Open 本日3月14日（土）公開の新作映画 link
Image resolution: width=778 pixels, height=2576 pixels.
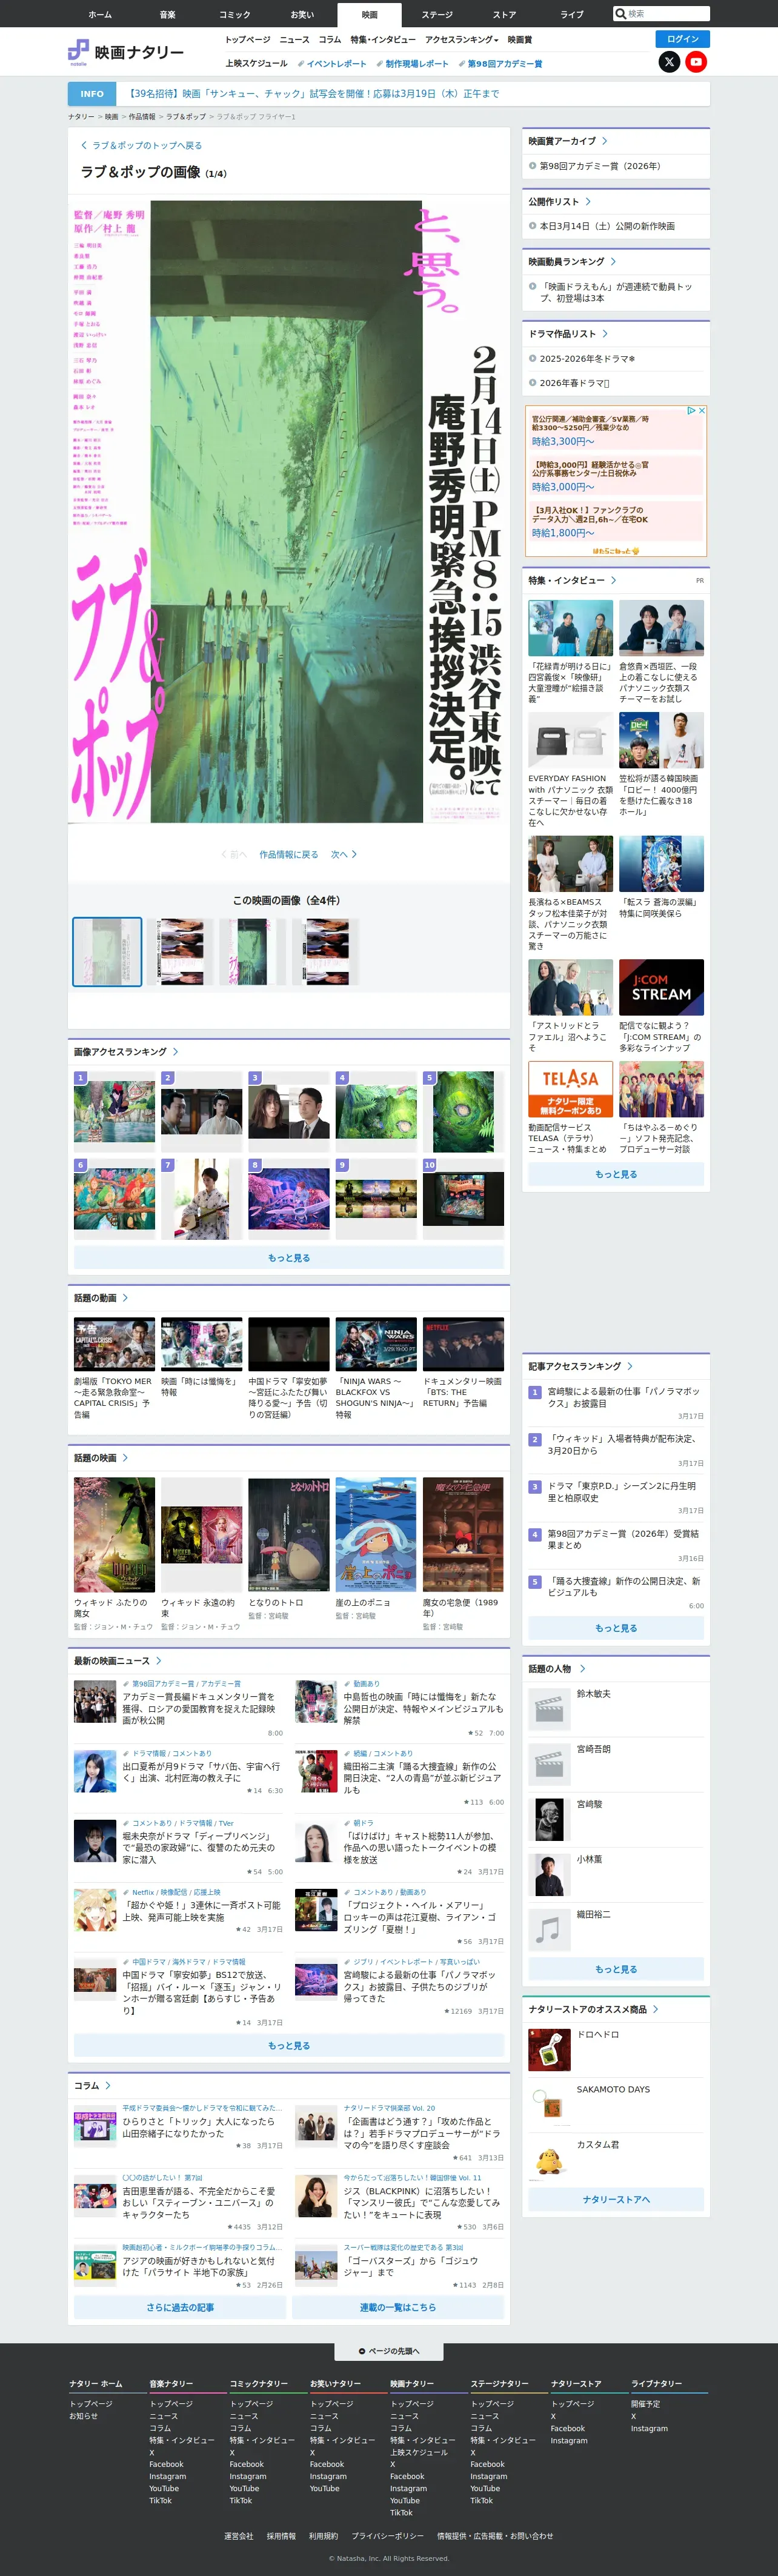pos(607,226)
